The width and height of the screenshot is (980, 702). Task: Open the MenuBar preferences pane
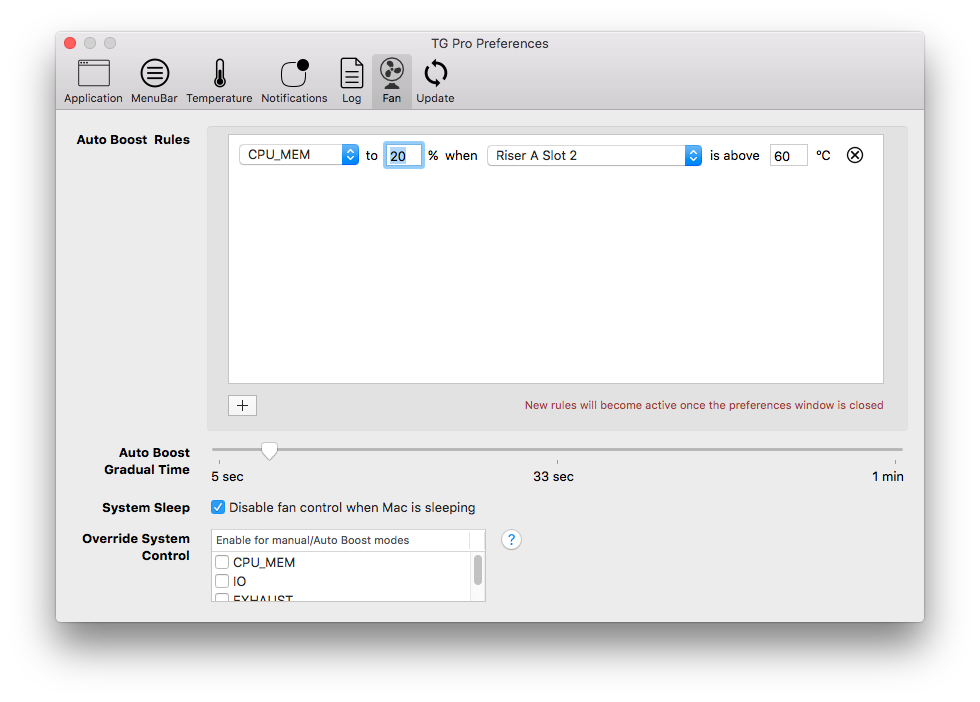tap(154, 81)
